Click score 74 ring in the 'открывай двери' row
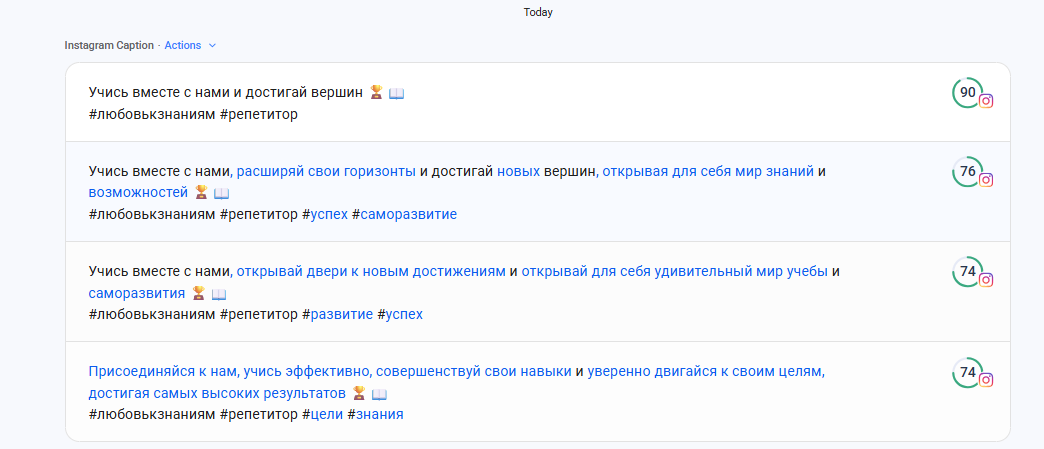The height and width of the screenshot is (449, 1044). pos(967,271)
